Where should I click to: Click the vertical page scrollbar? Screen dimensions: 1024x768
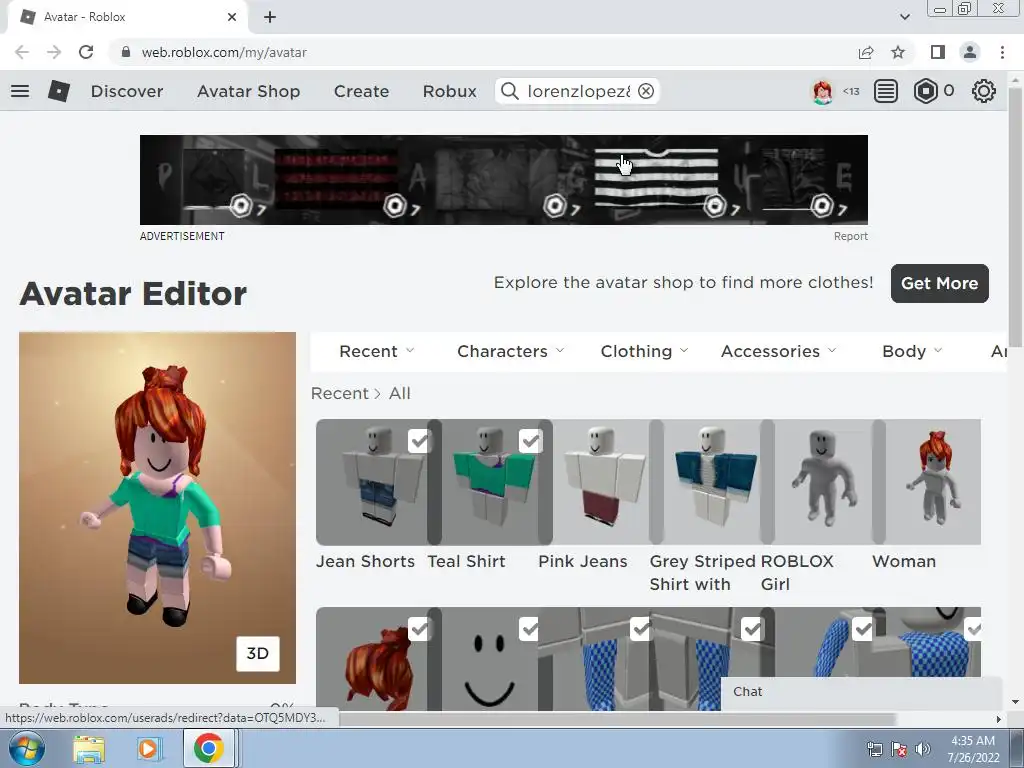click(1015, 218)
